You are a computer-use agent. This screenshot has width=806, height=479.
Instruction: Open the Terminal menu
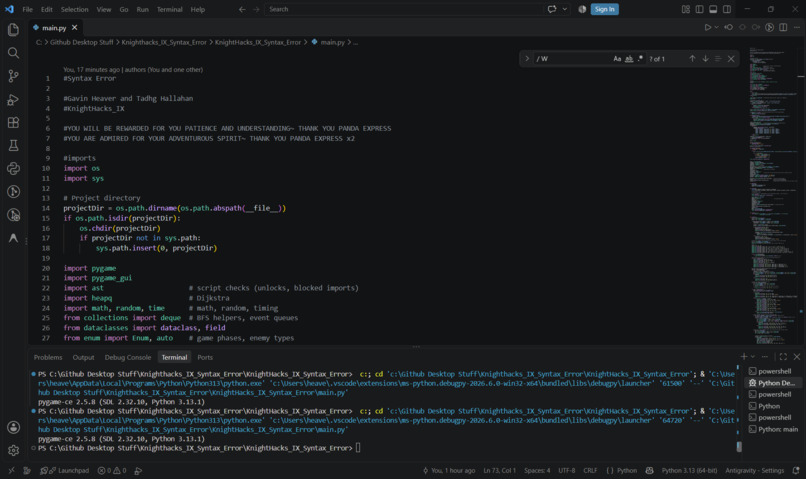click(x=169, y=9)
